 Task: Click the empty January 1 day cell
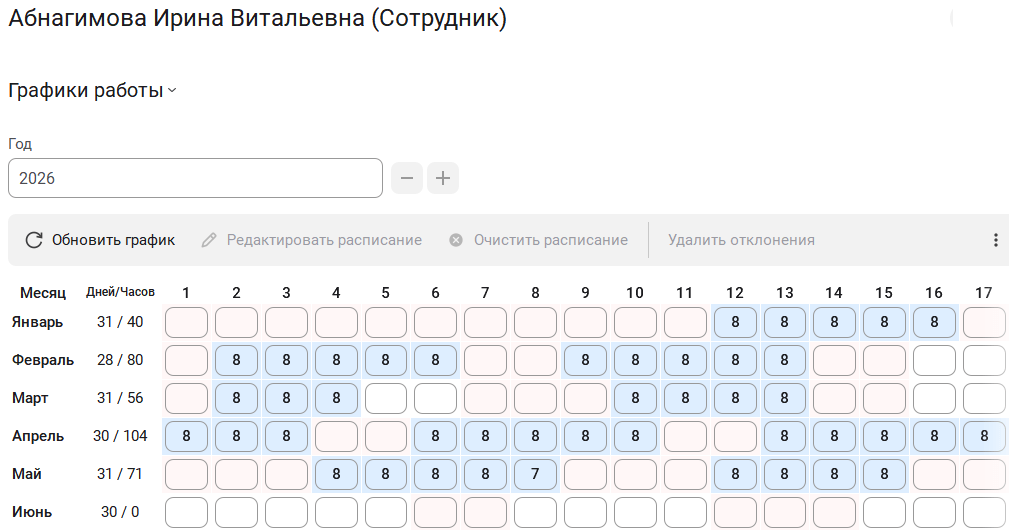click(x=186, y=323)
